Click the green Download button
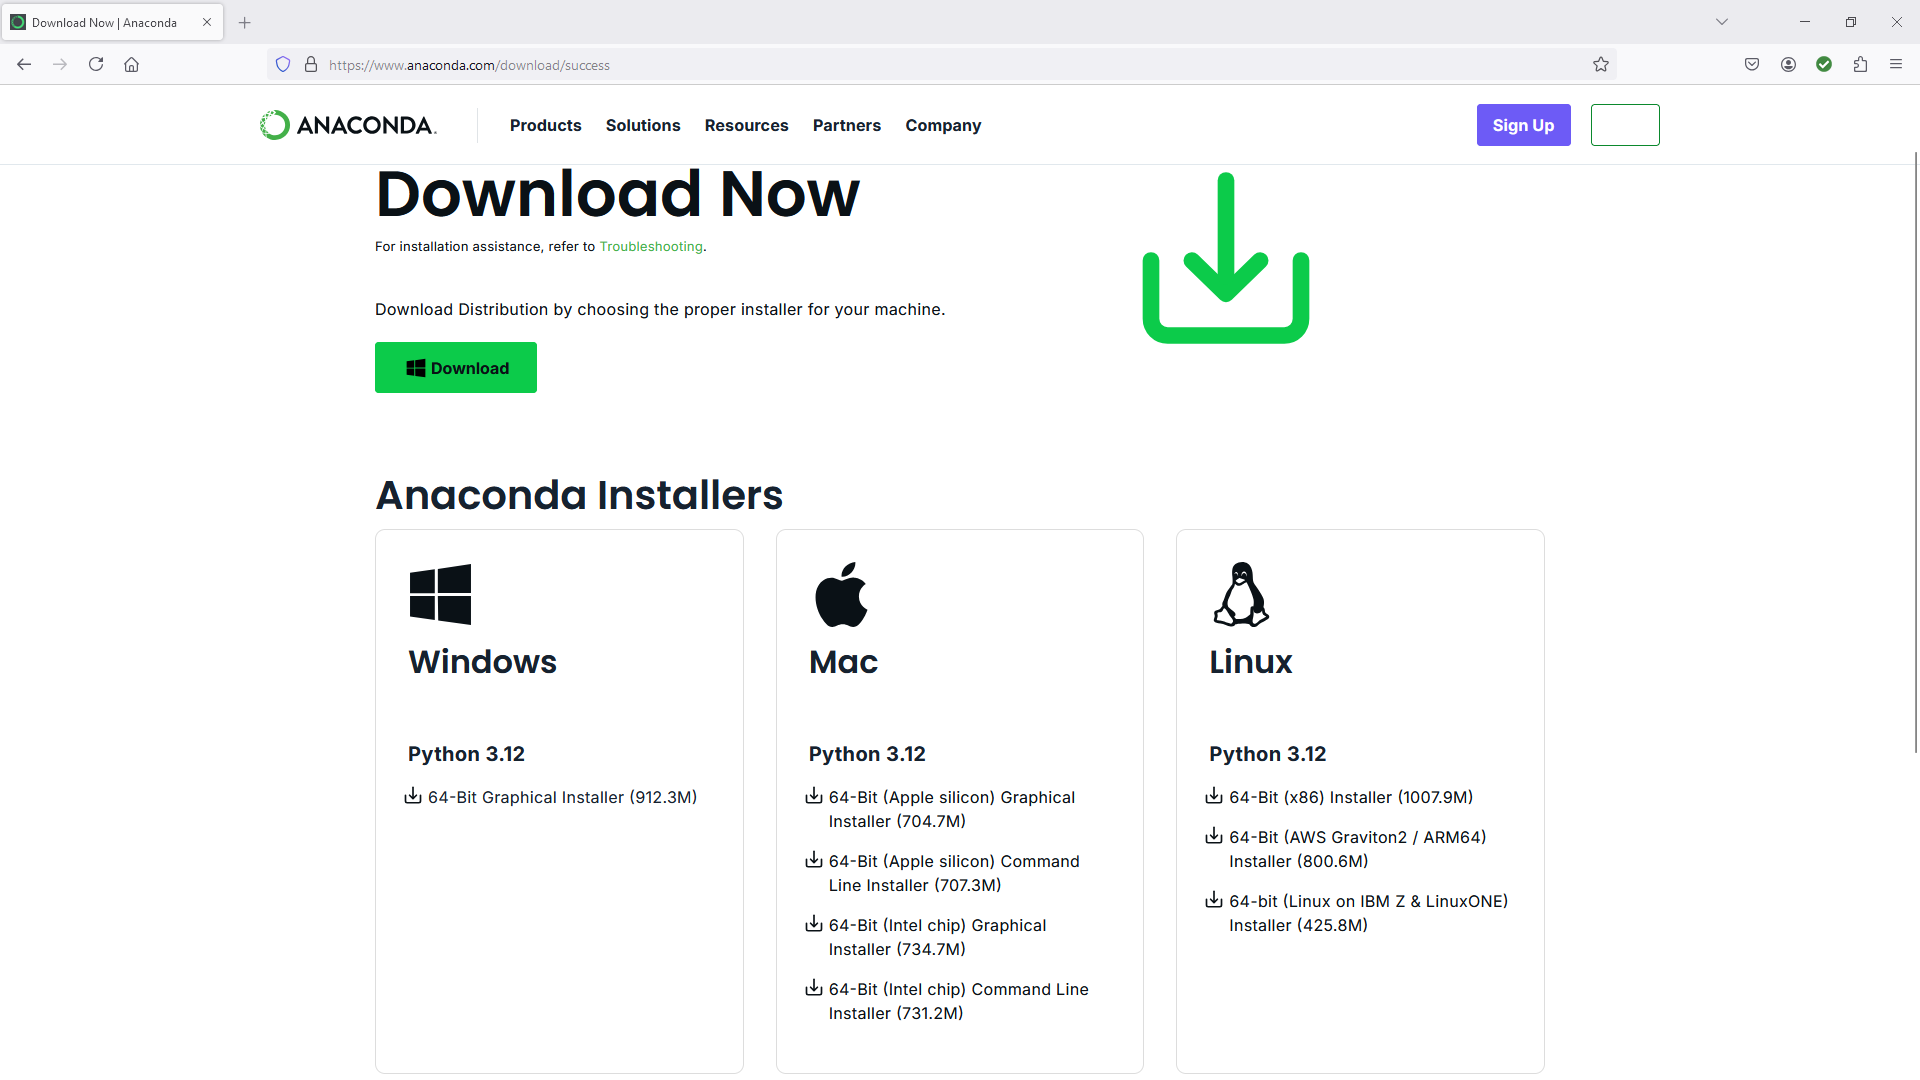 click(x=456, y=368)
